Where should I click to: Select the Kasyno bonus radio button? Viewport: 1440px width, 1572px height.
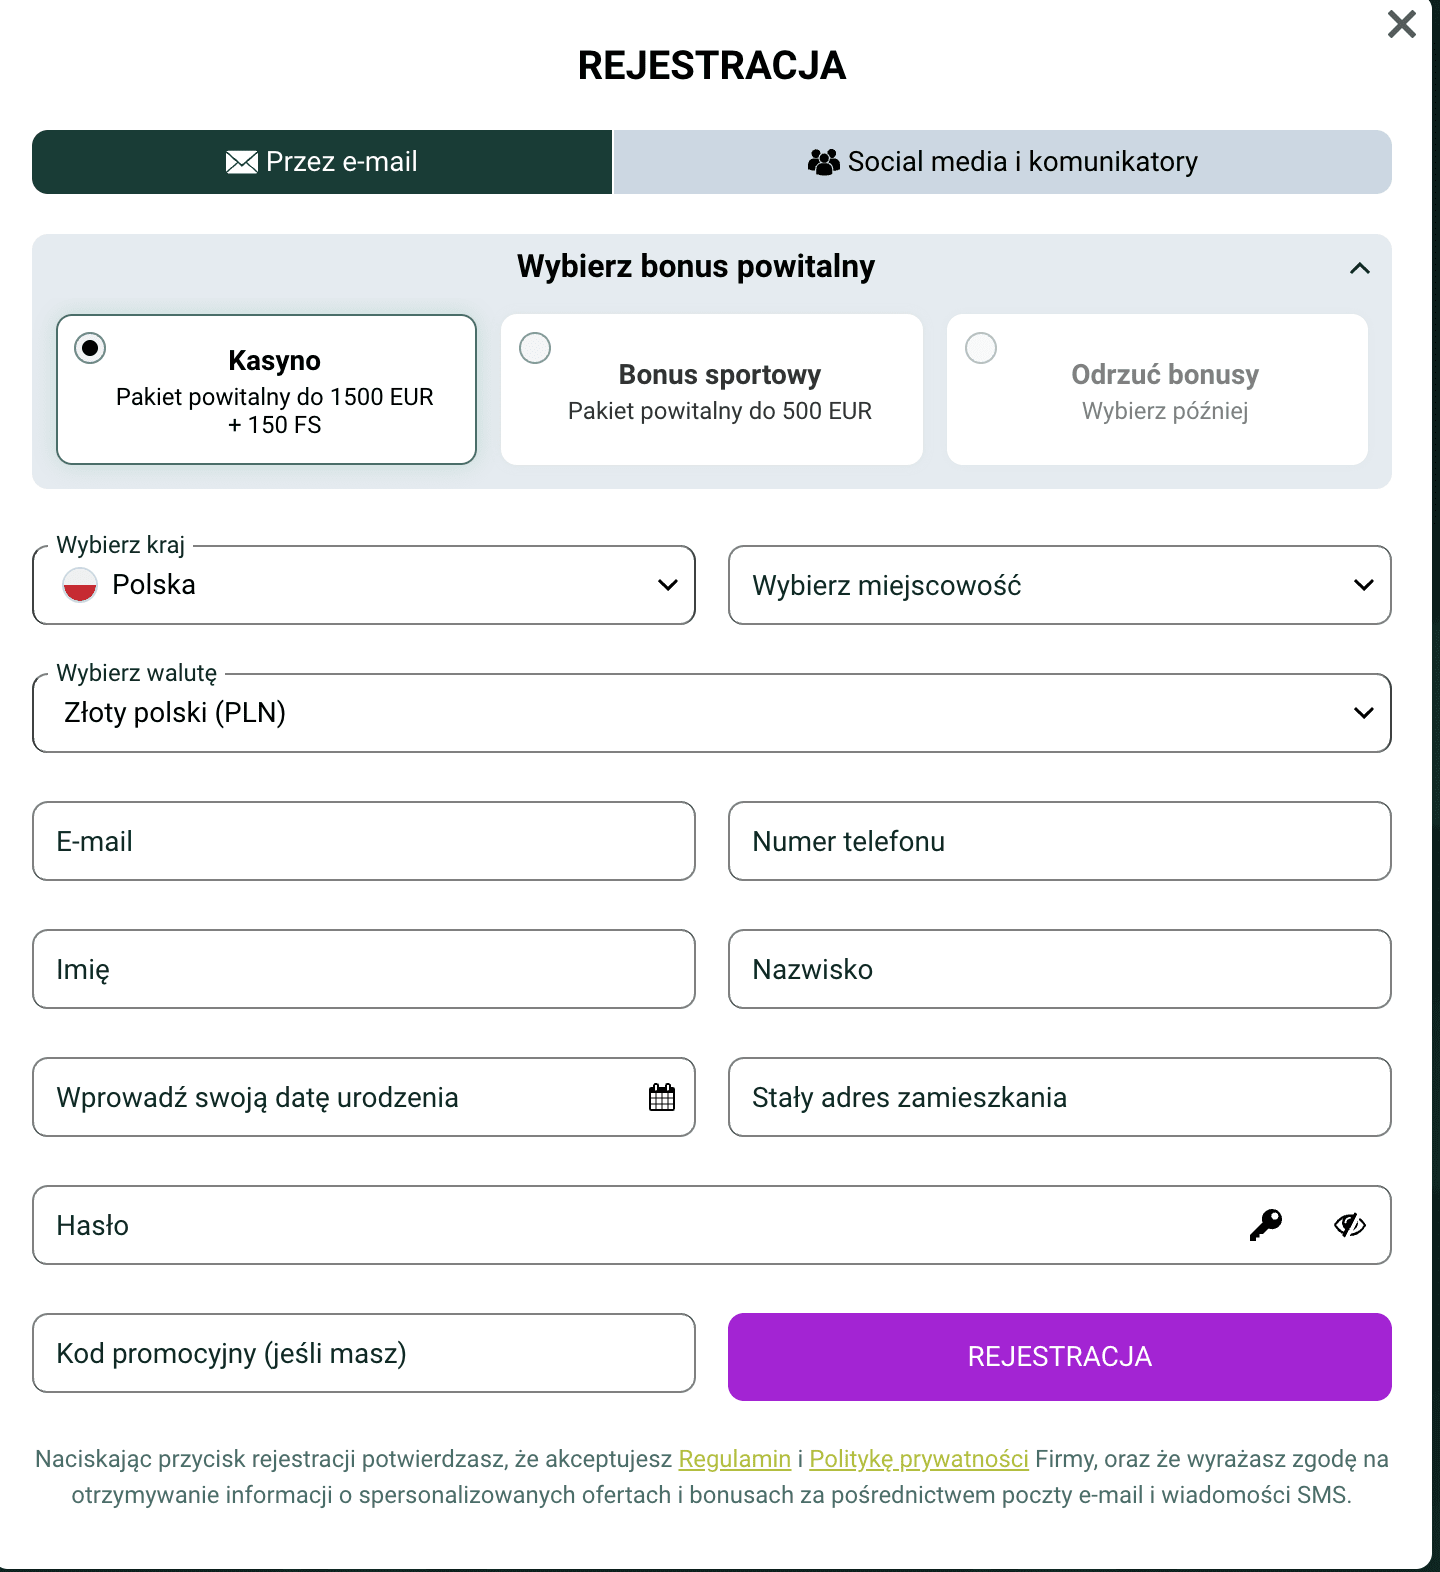click(x=90, y=348)
